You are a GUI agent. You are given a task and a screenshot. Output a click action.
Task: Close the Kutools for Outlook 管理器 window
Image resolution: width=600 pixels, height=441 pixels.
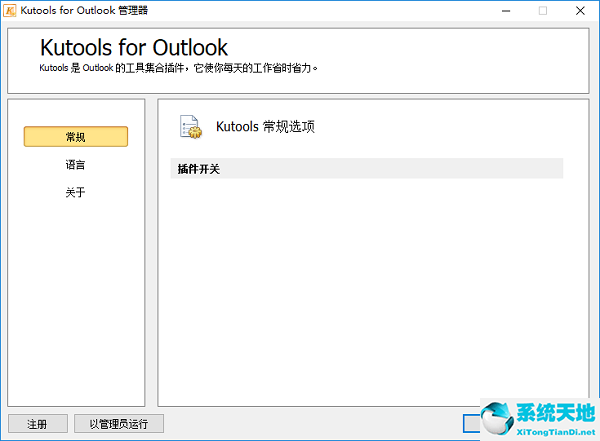coord(580,11)
